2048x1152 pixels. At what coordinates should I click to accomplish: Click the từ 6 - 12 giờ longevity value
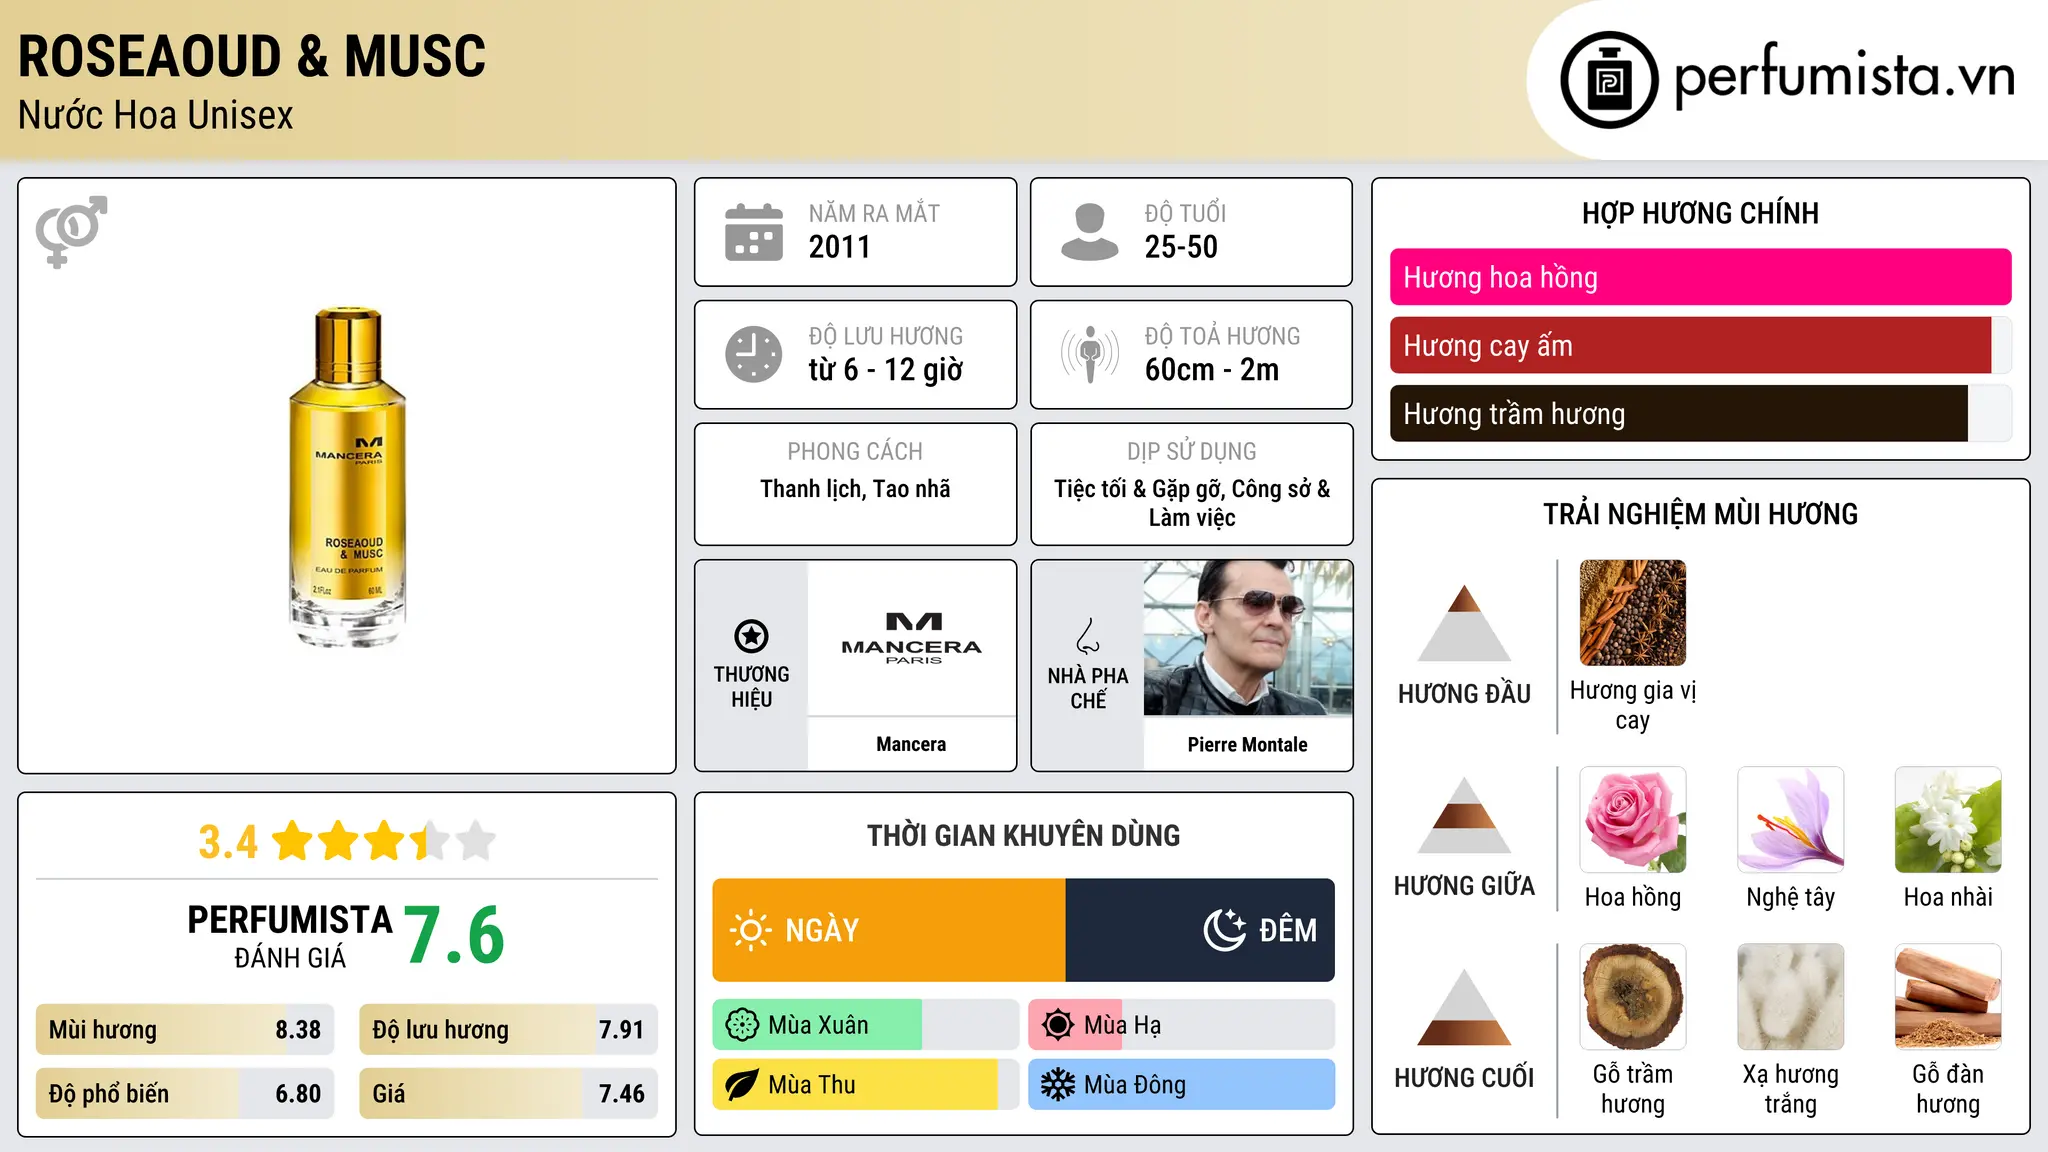(886, 370)
